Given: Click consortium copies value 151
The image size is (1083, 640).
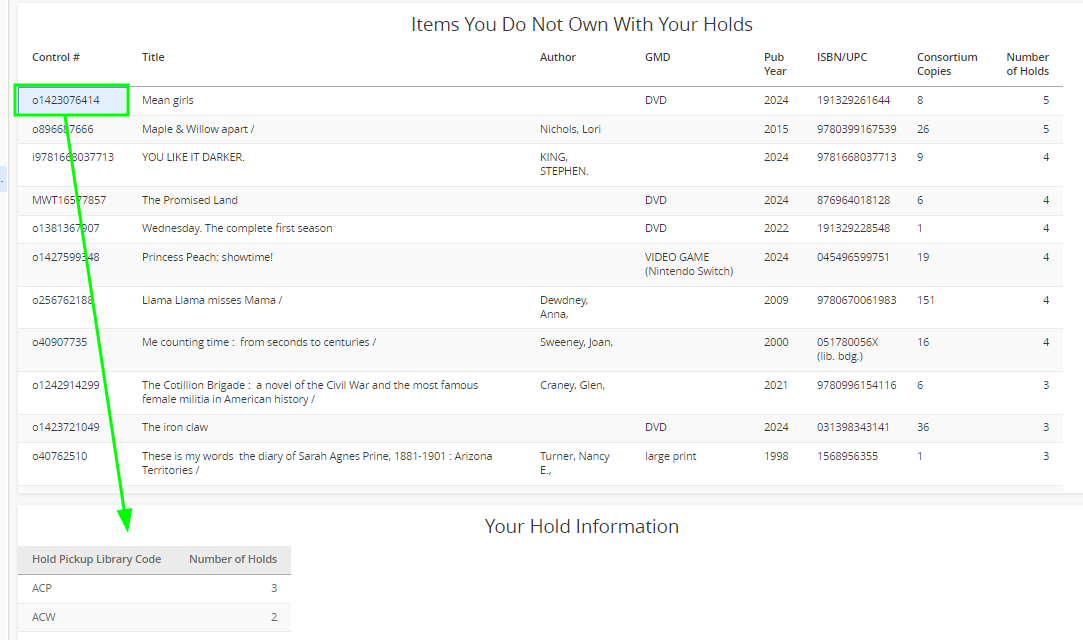Looking at the screenshot, I should click(926, 300).
